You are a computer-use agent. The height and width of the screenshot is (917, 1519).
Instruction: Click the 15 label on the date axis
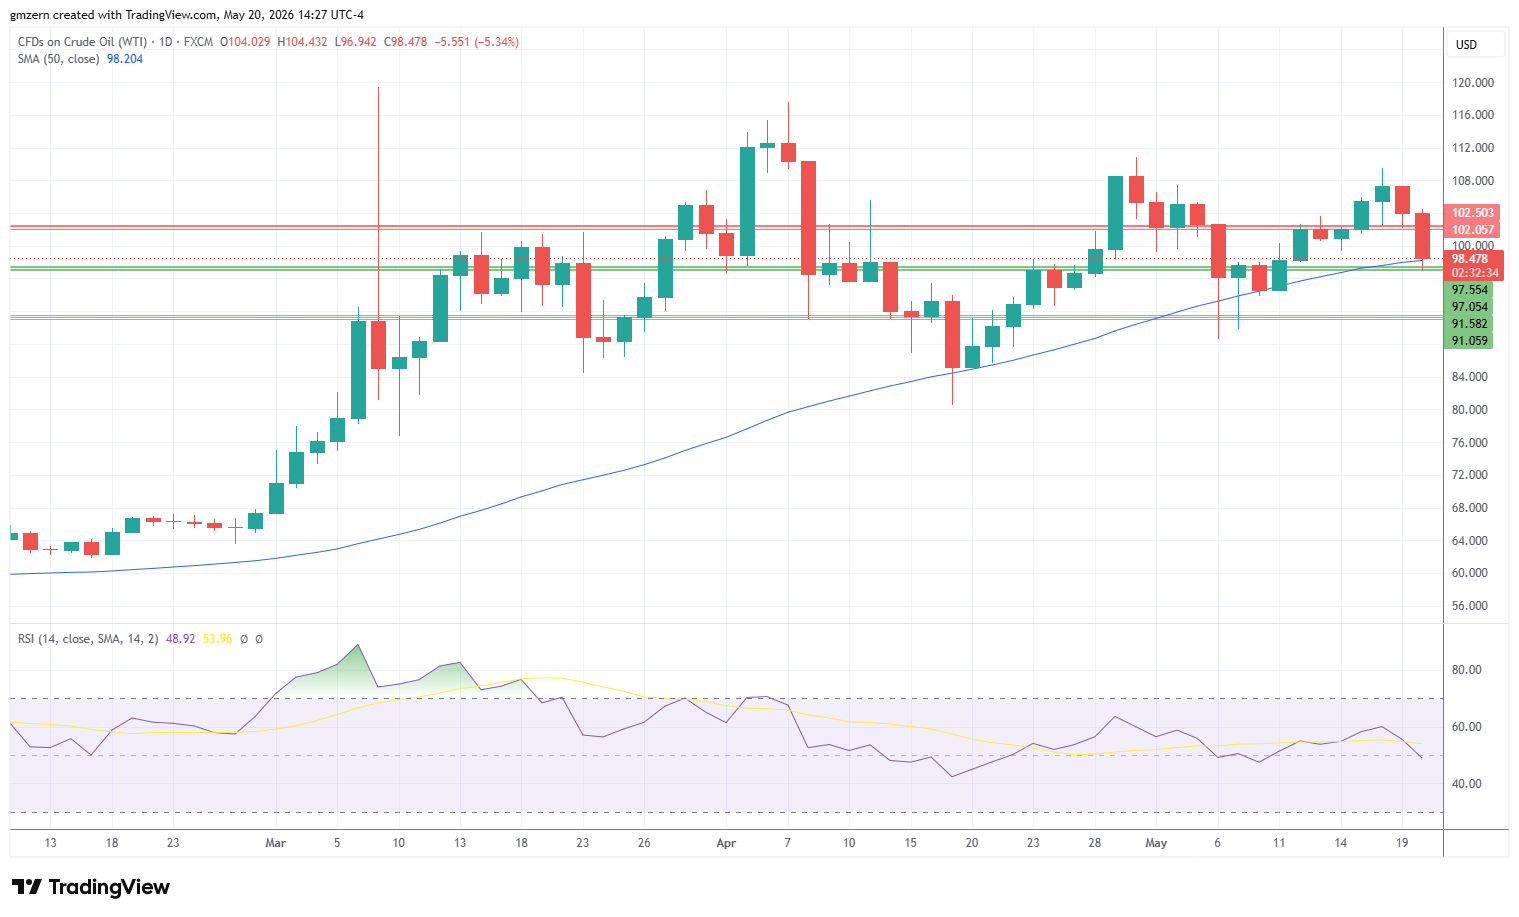click(x=910, y=843)
